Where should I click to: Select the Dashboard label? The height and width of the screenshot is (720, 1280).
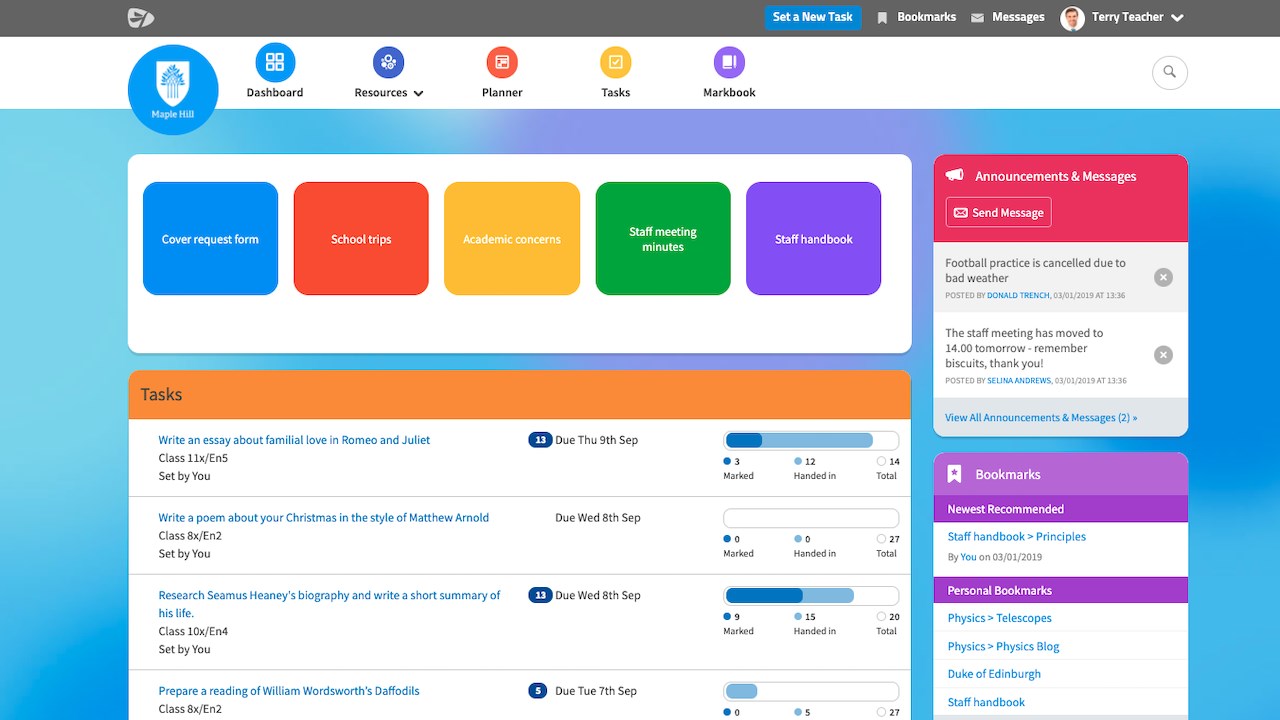275,92
